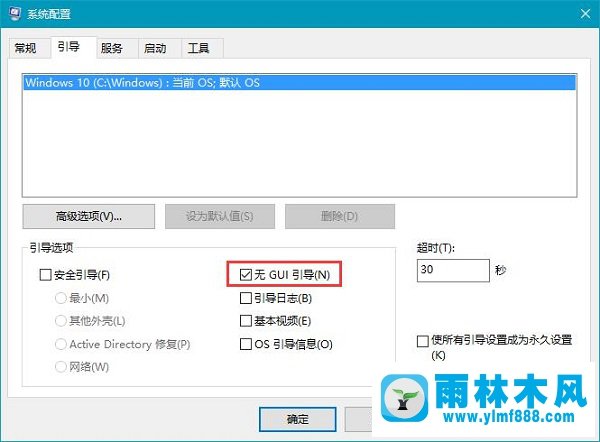This screenshot has height=442, width=600.
Task: Uncheck the 无 GUI 引导(N) checkbox
Action: coord(246,274)
